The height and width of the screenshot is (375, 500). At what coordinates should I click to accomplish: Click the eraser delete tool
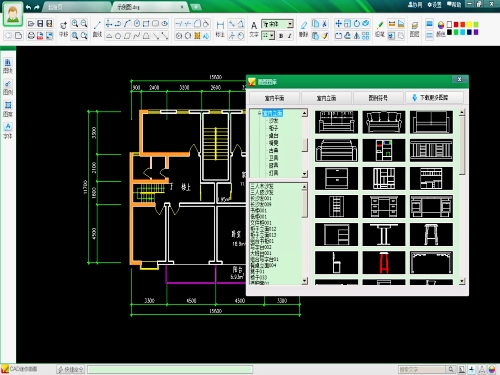click(304, 25)
